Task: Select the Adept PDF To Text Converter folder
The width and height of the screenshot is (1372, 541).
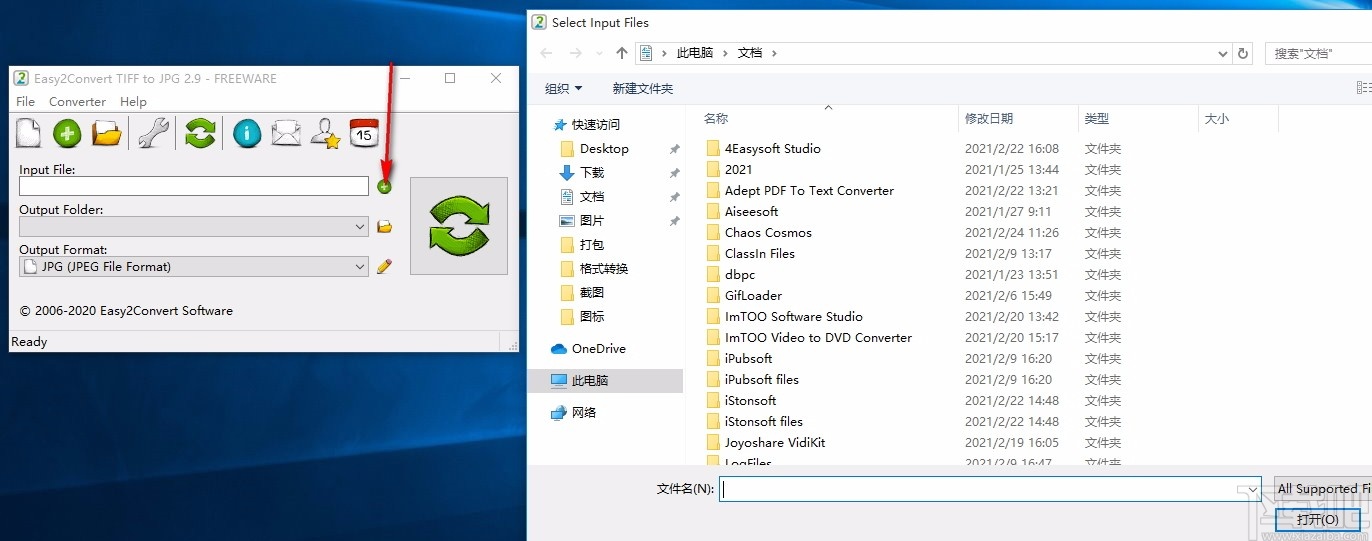Action: pyautogui.click(x=809, y=191)
